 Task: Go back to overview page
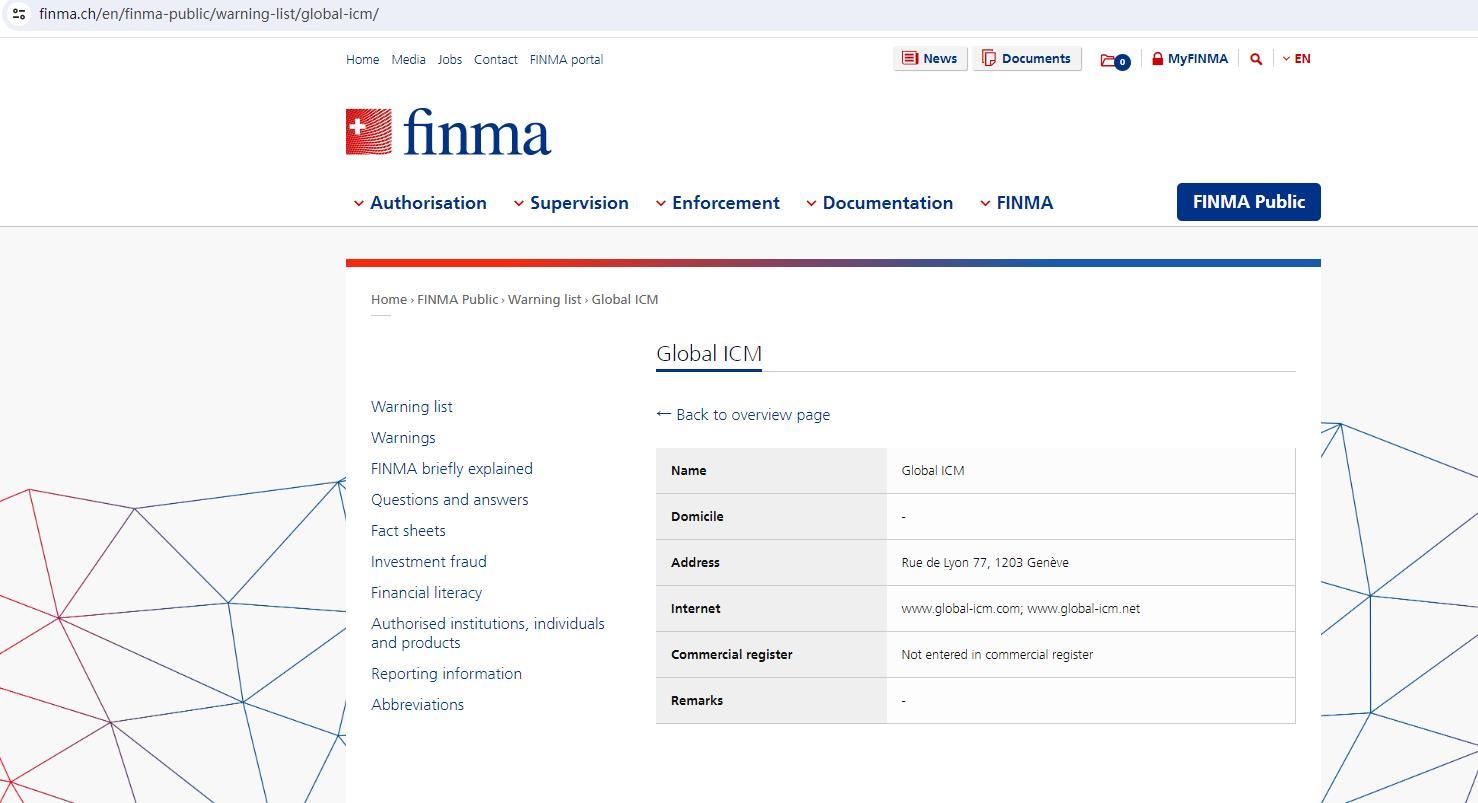point(743,415)
